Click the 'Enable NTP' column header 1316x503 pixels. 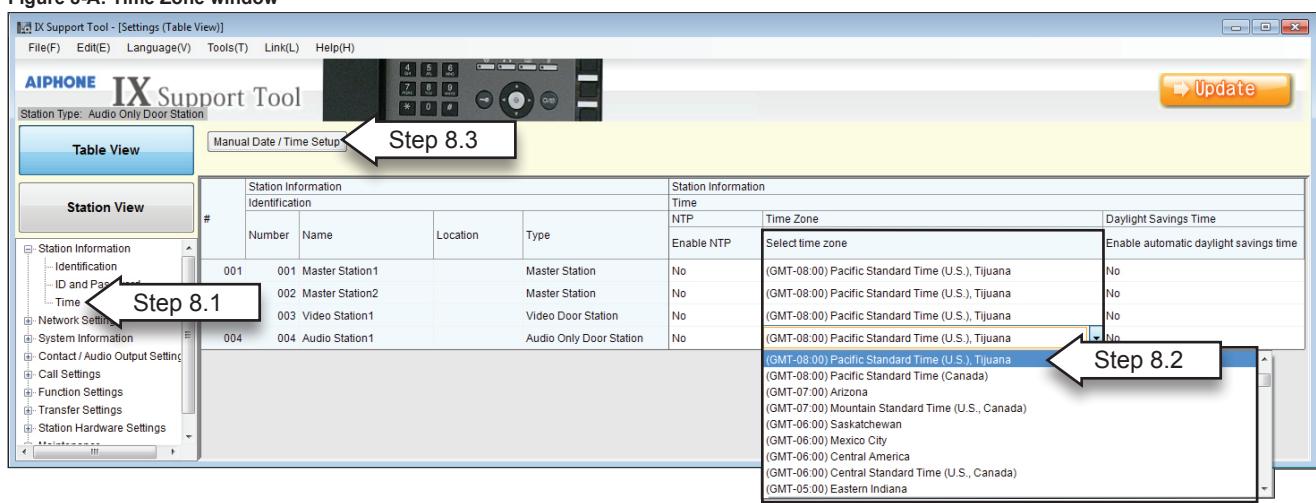tap(714, 242)
